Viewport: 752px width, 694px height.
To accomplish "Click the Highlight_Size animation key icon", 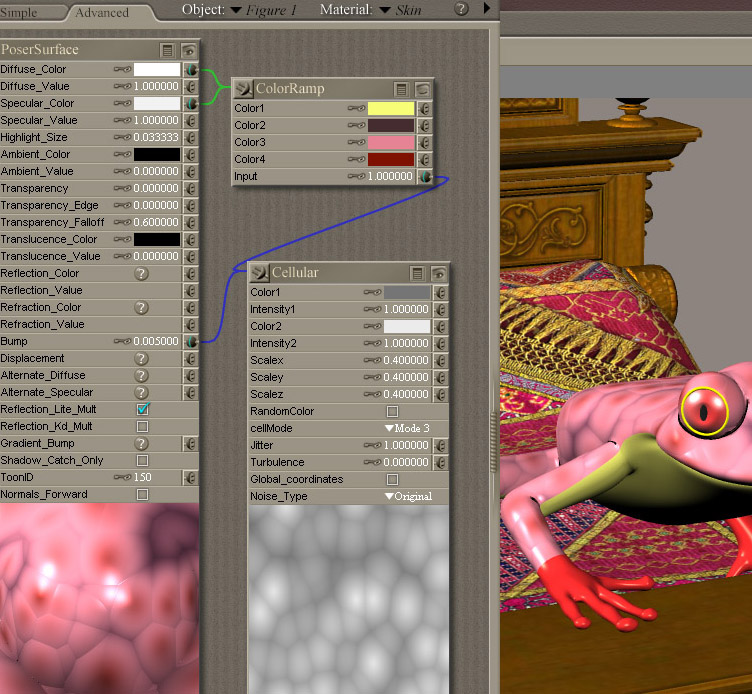I will [122, 138].
